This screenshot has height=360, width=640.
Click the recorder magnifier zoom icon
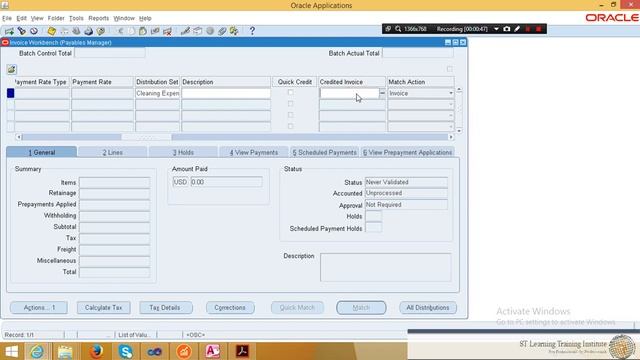click(x=398, y=29)
